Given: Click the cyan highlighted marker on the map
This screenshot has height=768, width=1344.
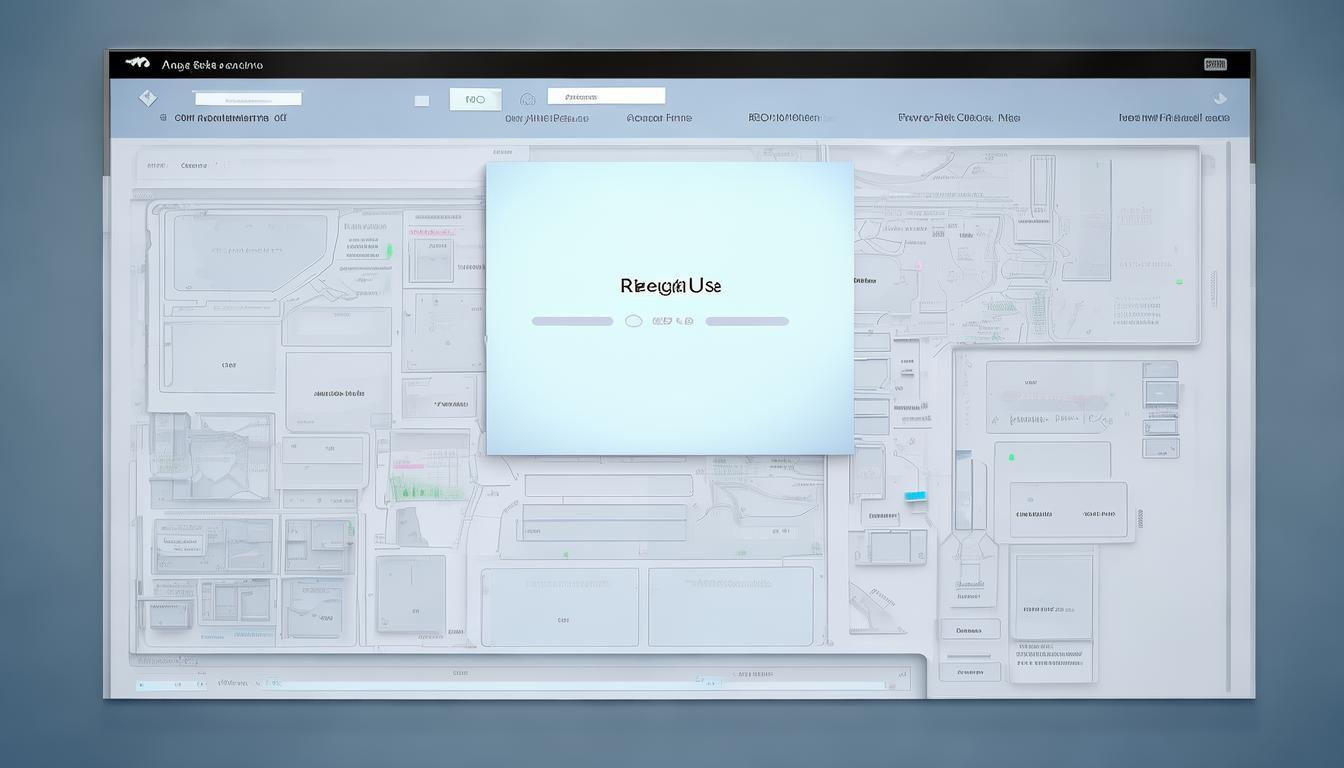Looking at the screenshot, I should point(915,496).
